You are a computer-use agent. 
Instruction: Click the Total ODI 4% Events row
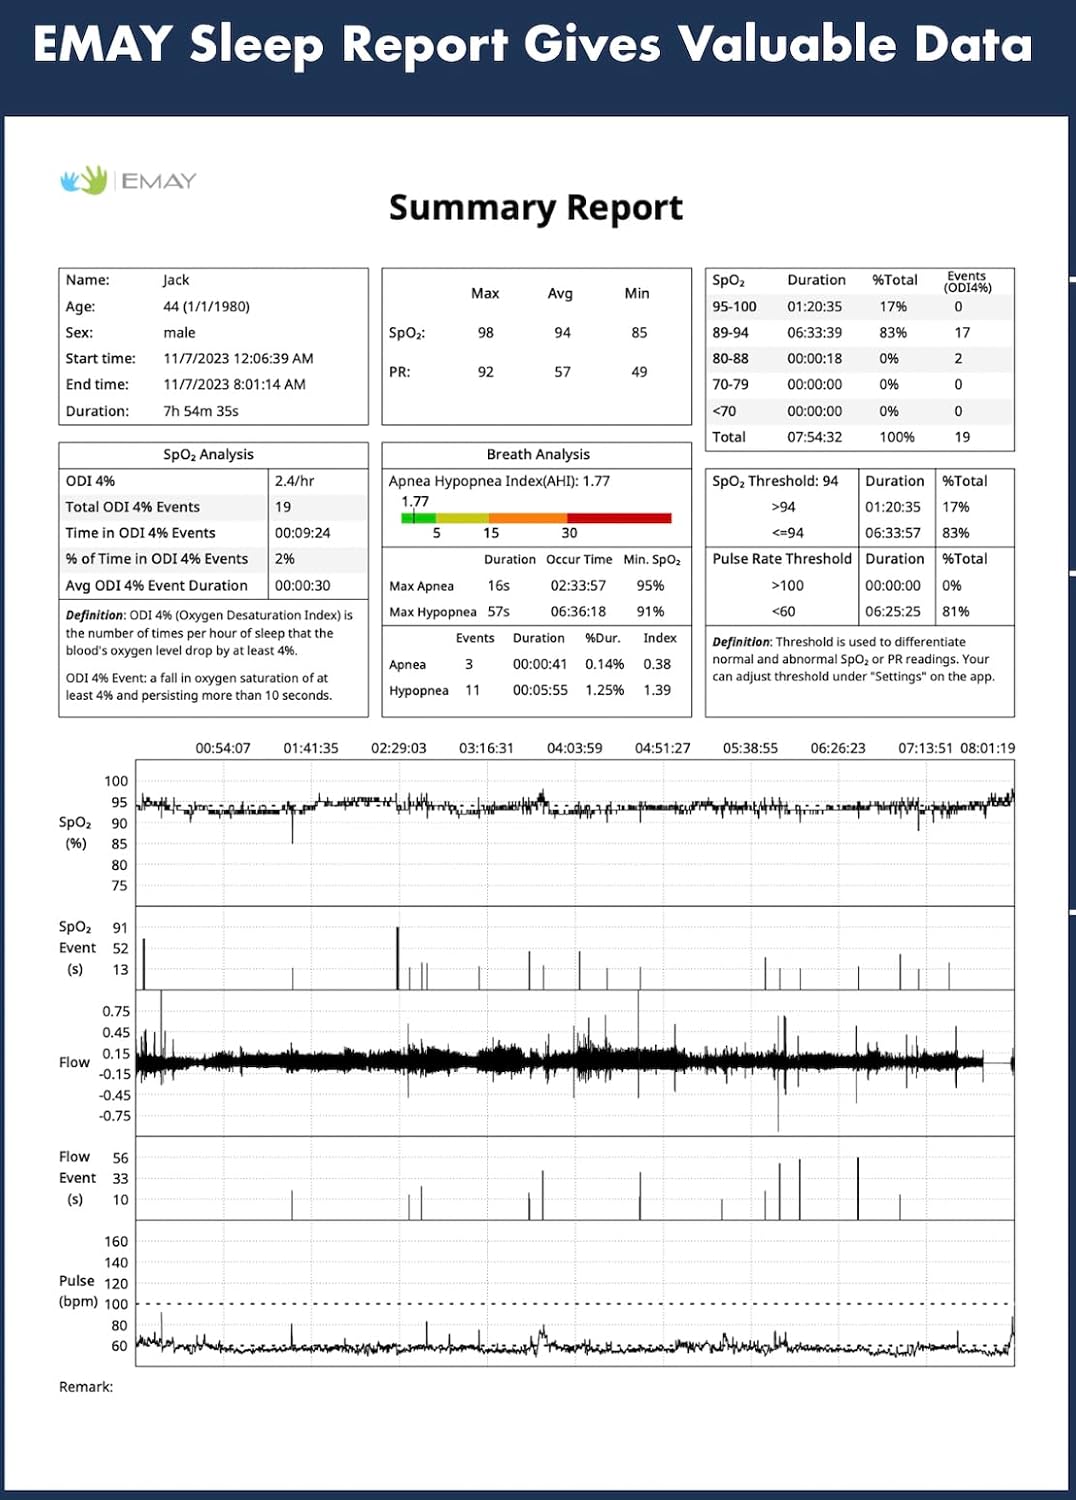[133, 507]
